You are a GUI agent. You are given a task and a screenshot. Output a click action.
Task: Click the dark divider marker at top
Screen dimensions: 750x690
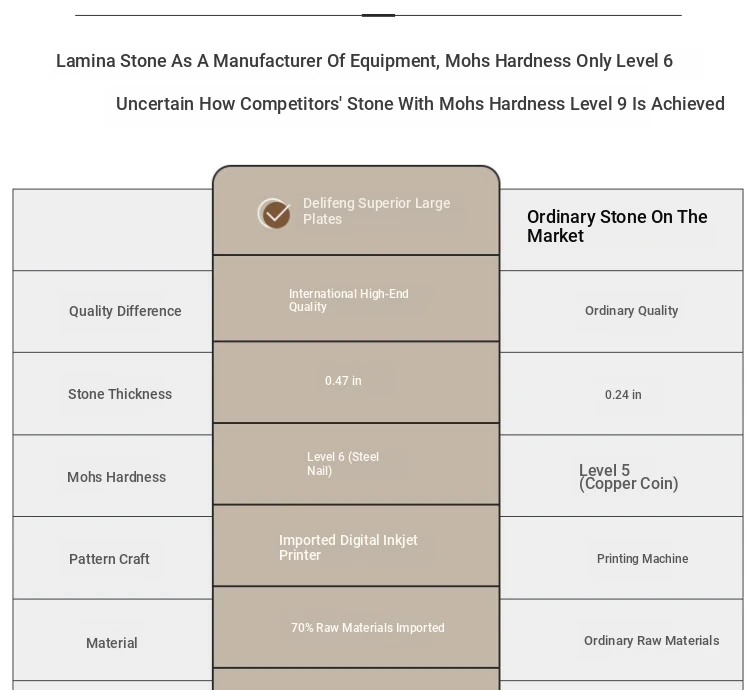pyautogui.click(x=378, y=15)
